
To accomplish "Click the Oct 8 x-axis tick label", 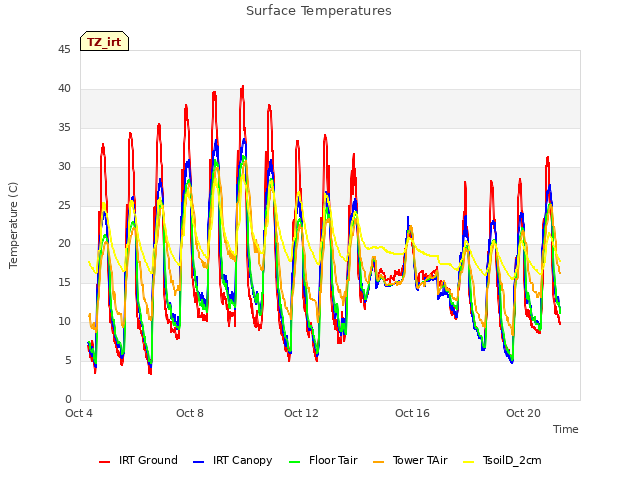I will (x=190, y=413).
